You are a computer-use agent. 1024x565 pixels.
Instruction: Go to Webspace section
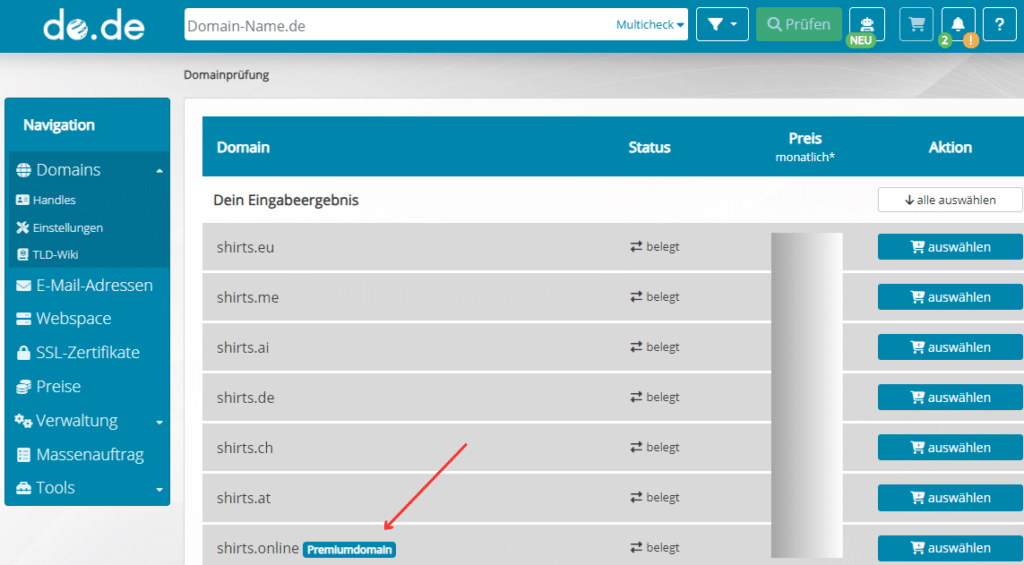pos(73,319)
